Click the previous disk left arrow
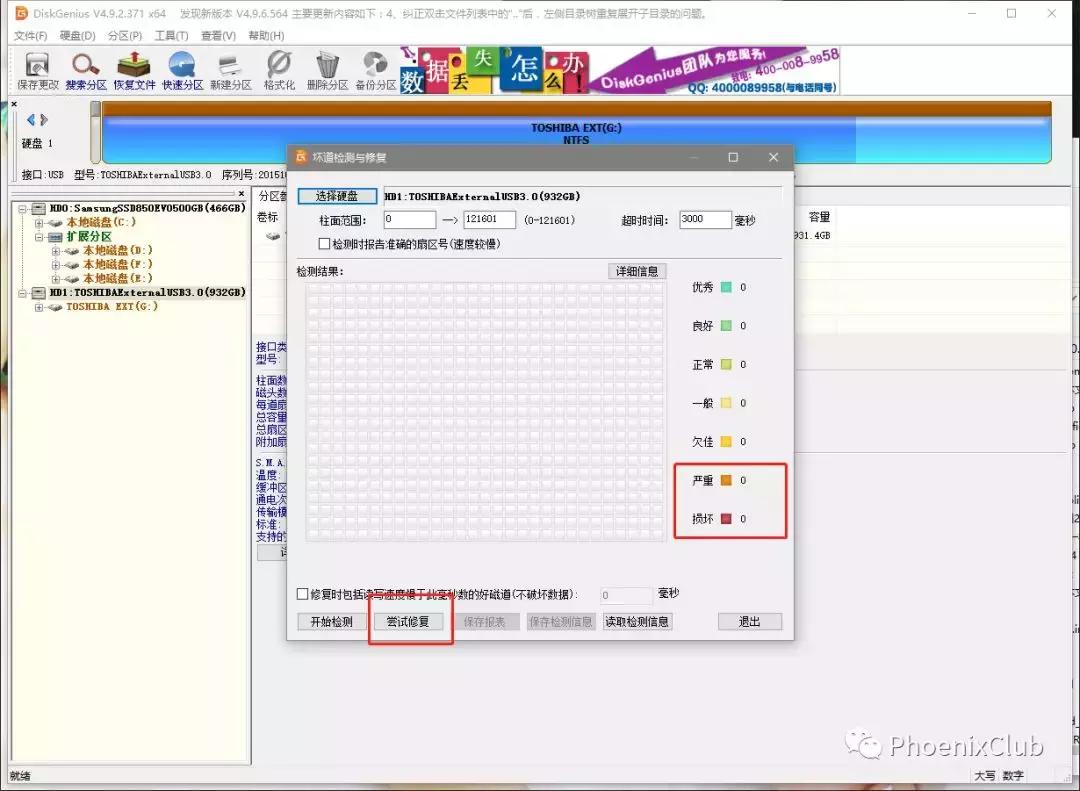The width and height of the screenshot is (1080, 791). coord(30,120)
